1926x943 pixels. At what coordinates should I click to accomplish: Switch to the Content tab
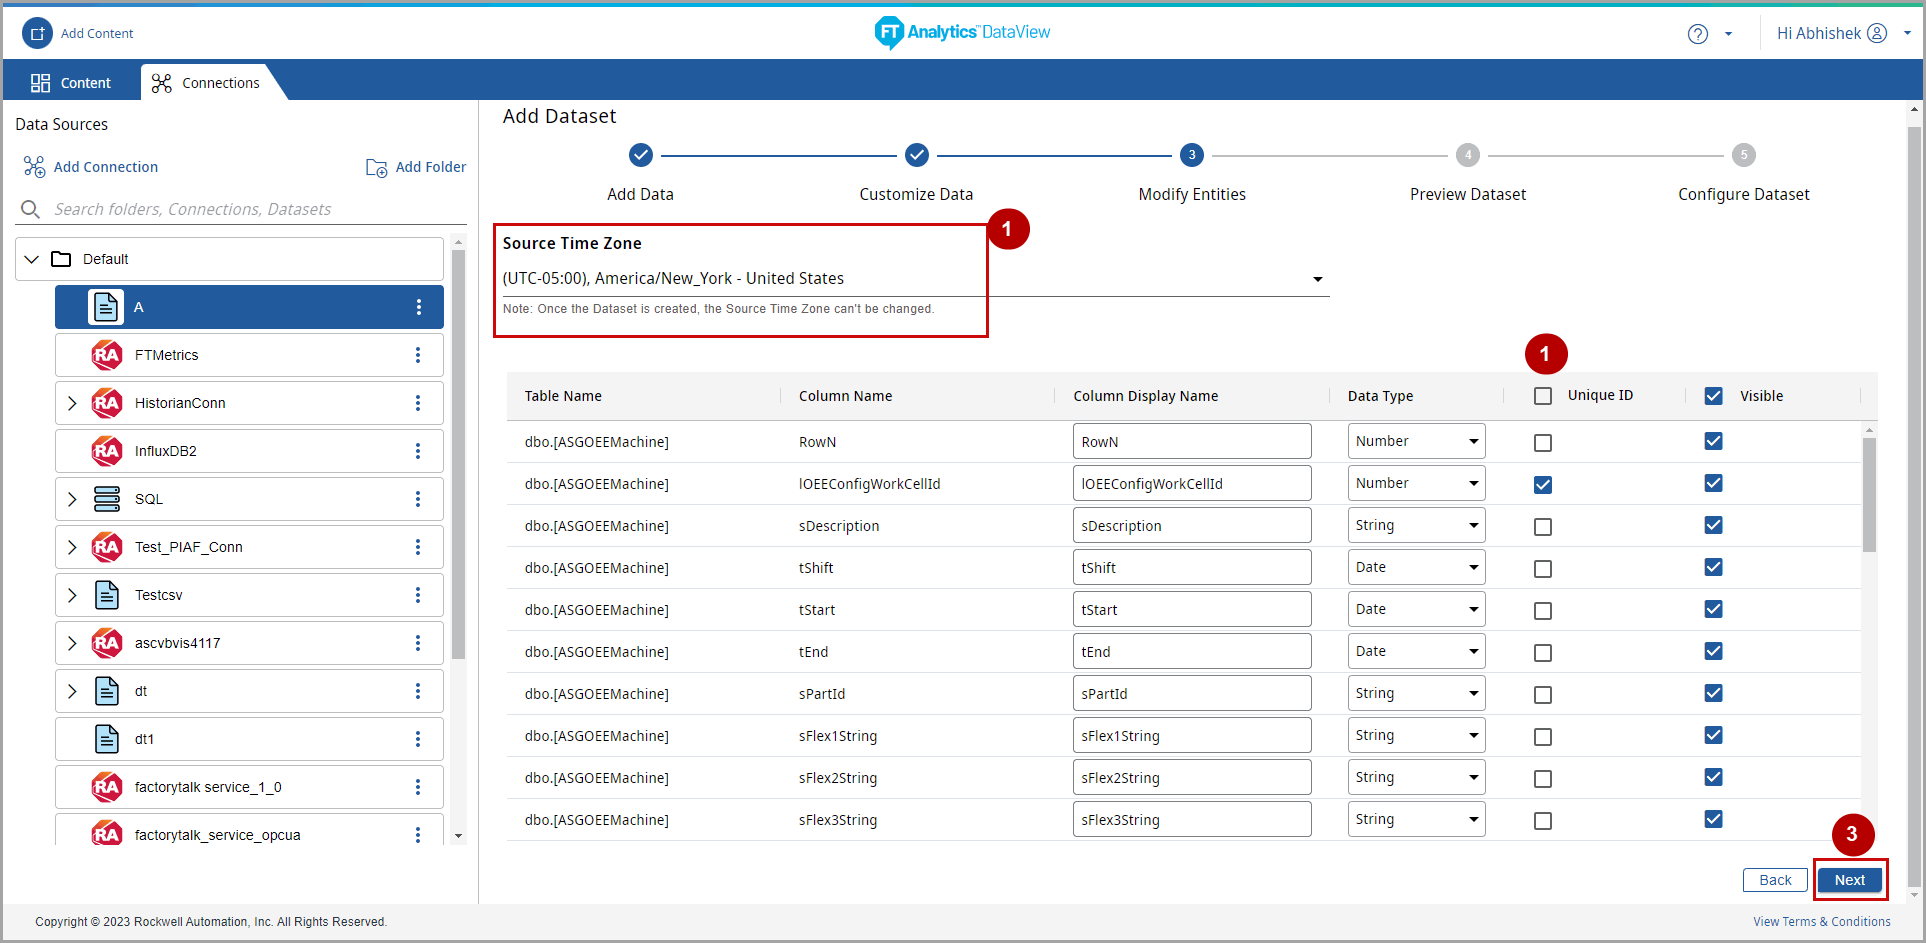(71, 83)
